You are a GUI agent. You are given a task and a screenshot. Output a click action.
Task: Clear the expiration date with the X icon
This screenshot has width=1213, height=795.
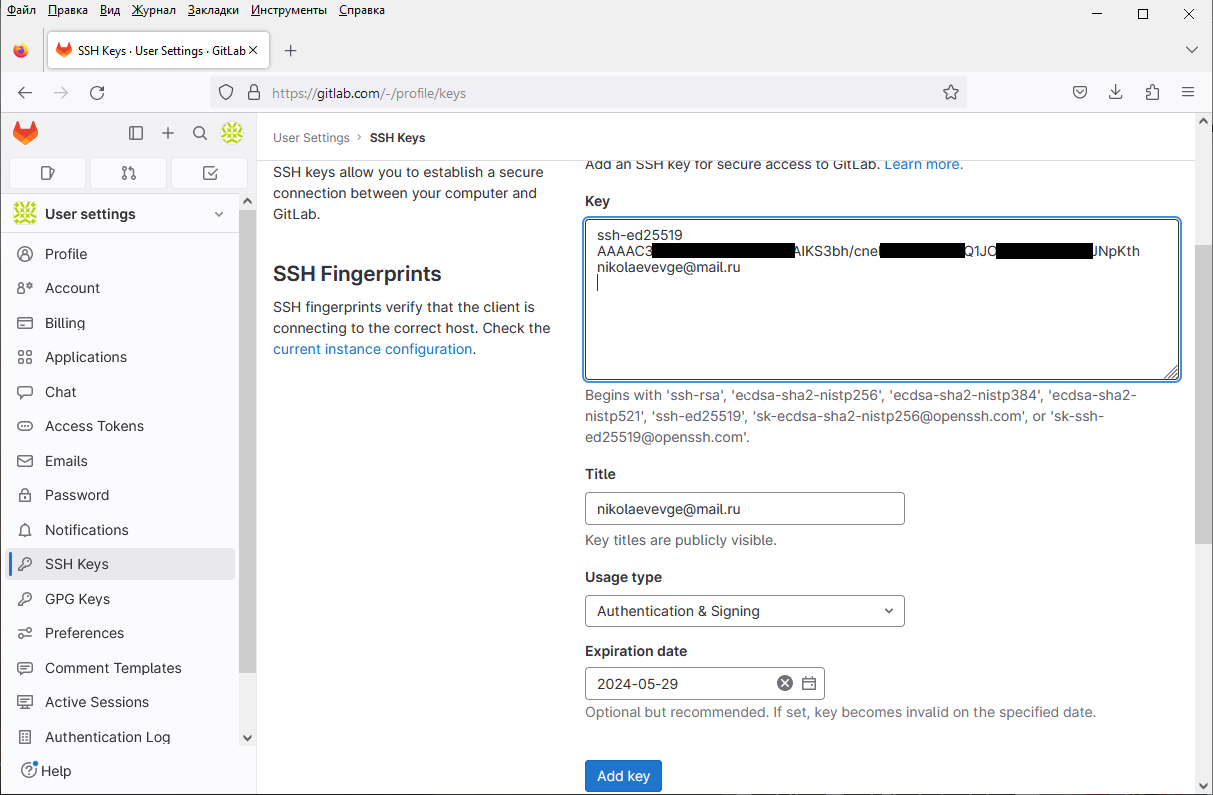785,683
